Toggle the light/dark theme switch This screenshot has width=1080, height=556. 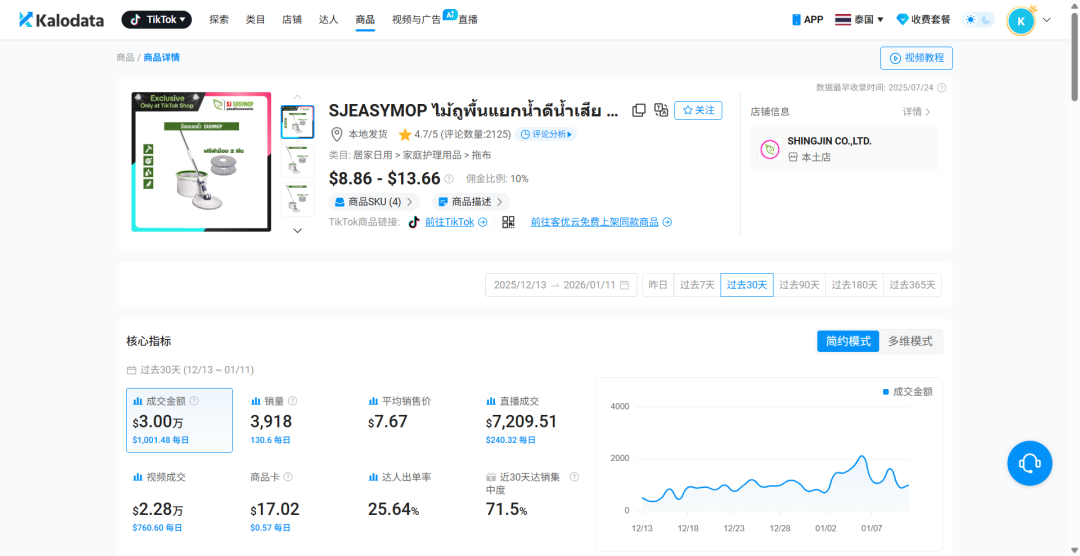(978, 20)
